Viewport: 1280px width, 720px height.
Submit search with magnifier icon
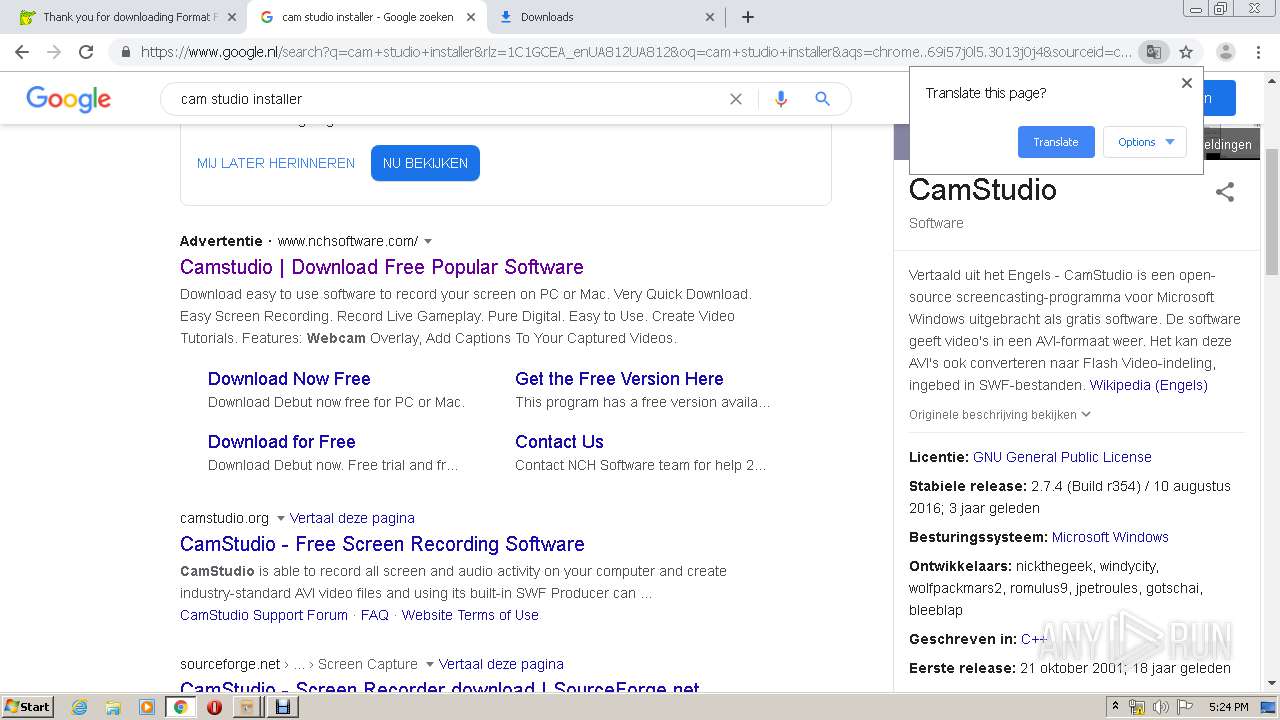click(823, 99)
